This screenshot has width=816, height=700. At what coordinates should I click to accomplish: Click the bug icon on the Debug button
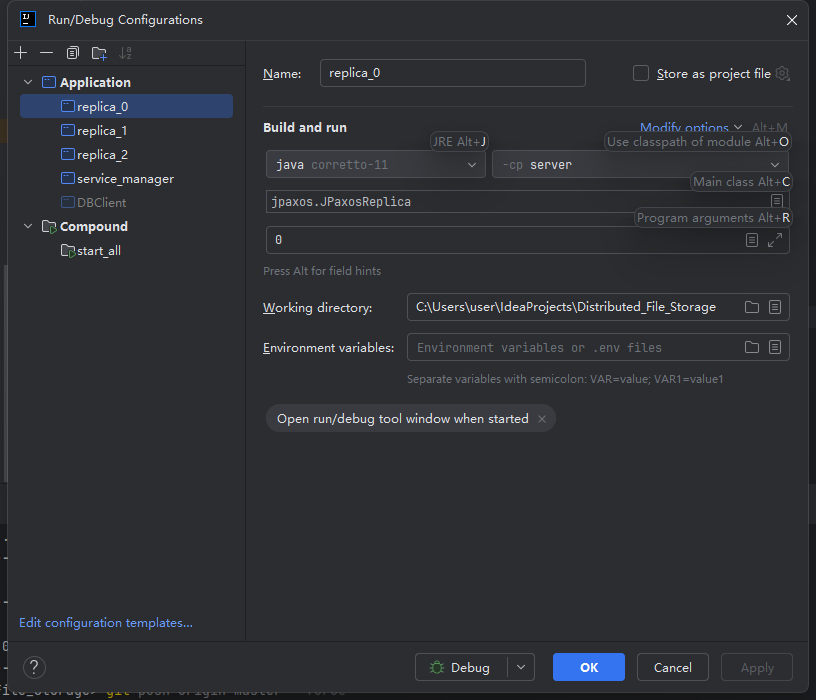[x=437, y=667]
